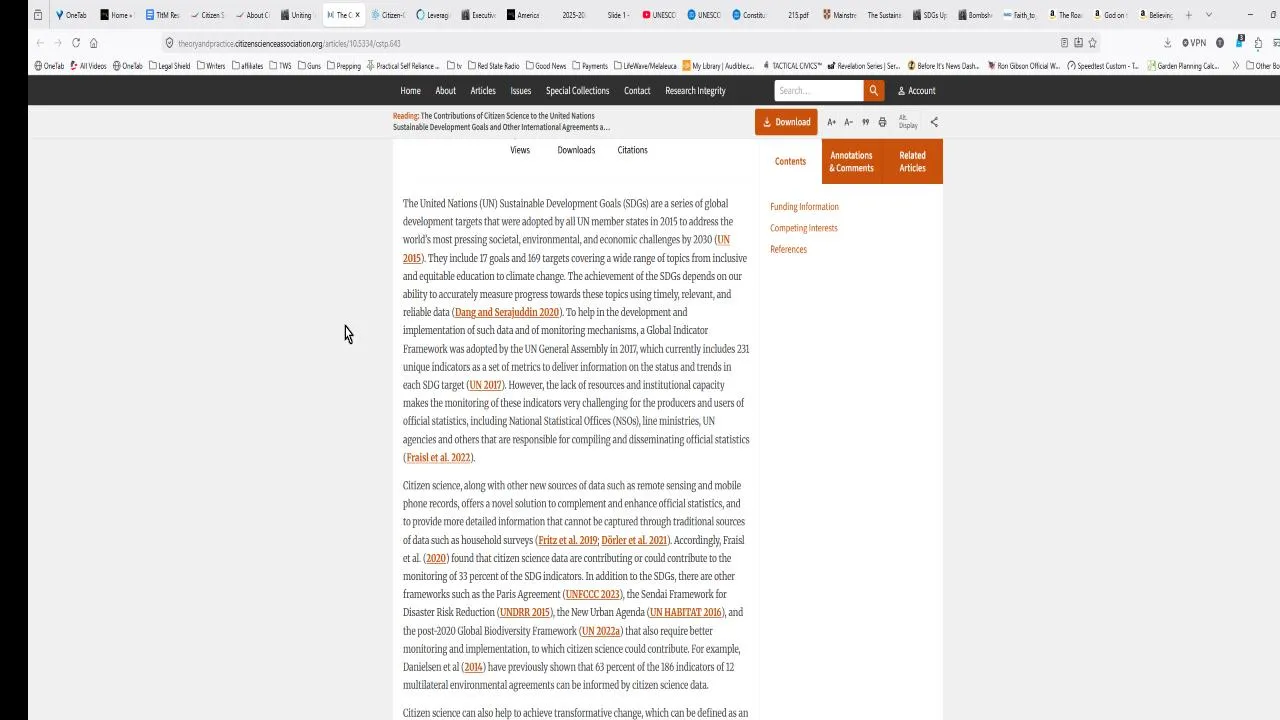Open the browser downloads arrow icon
This screenshot has height=720, width=1280.
pos(1167,43)
